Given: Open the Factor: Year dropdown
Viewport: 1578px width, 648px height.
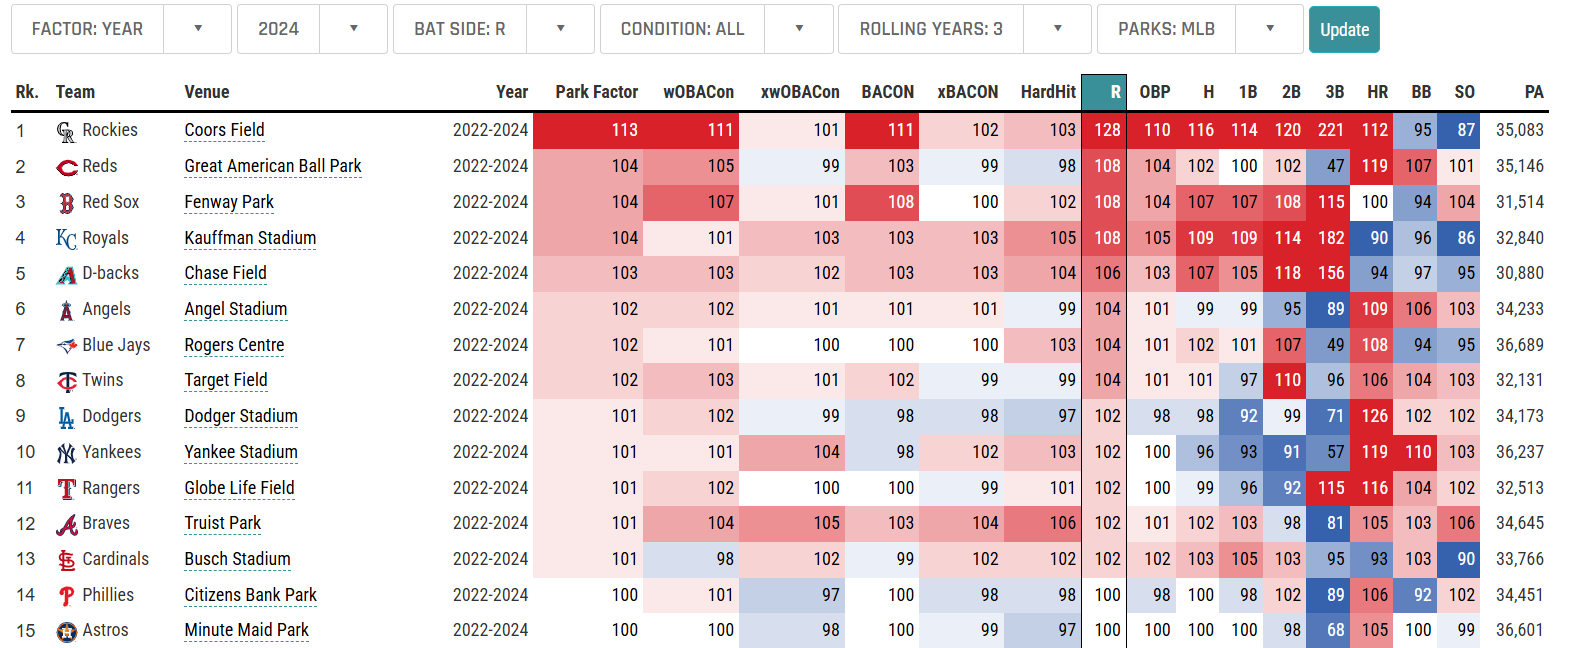Looking at the screenshot, I should coord(121,29).
